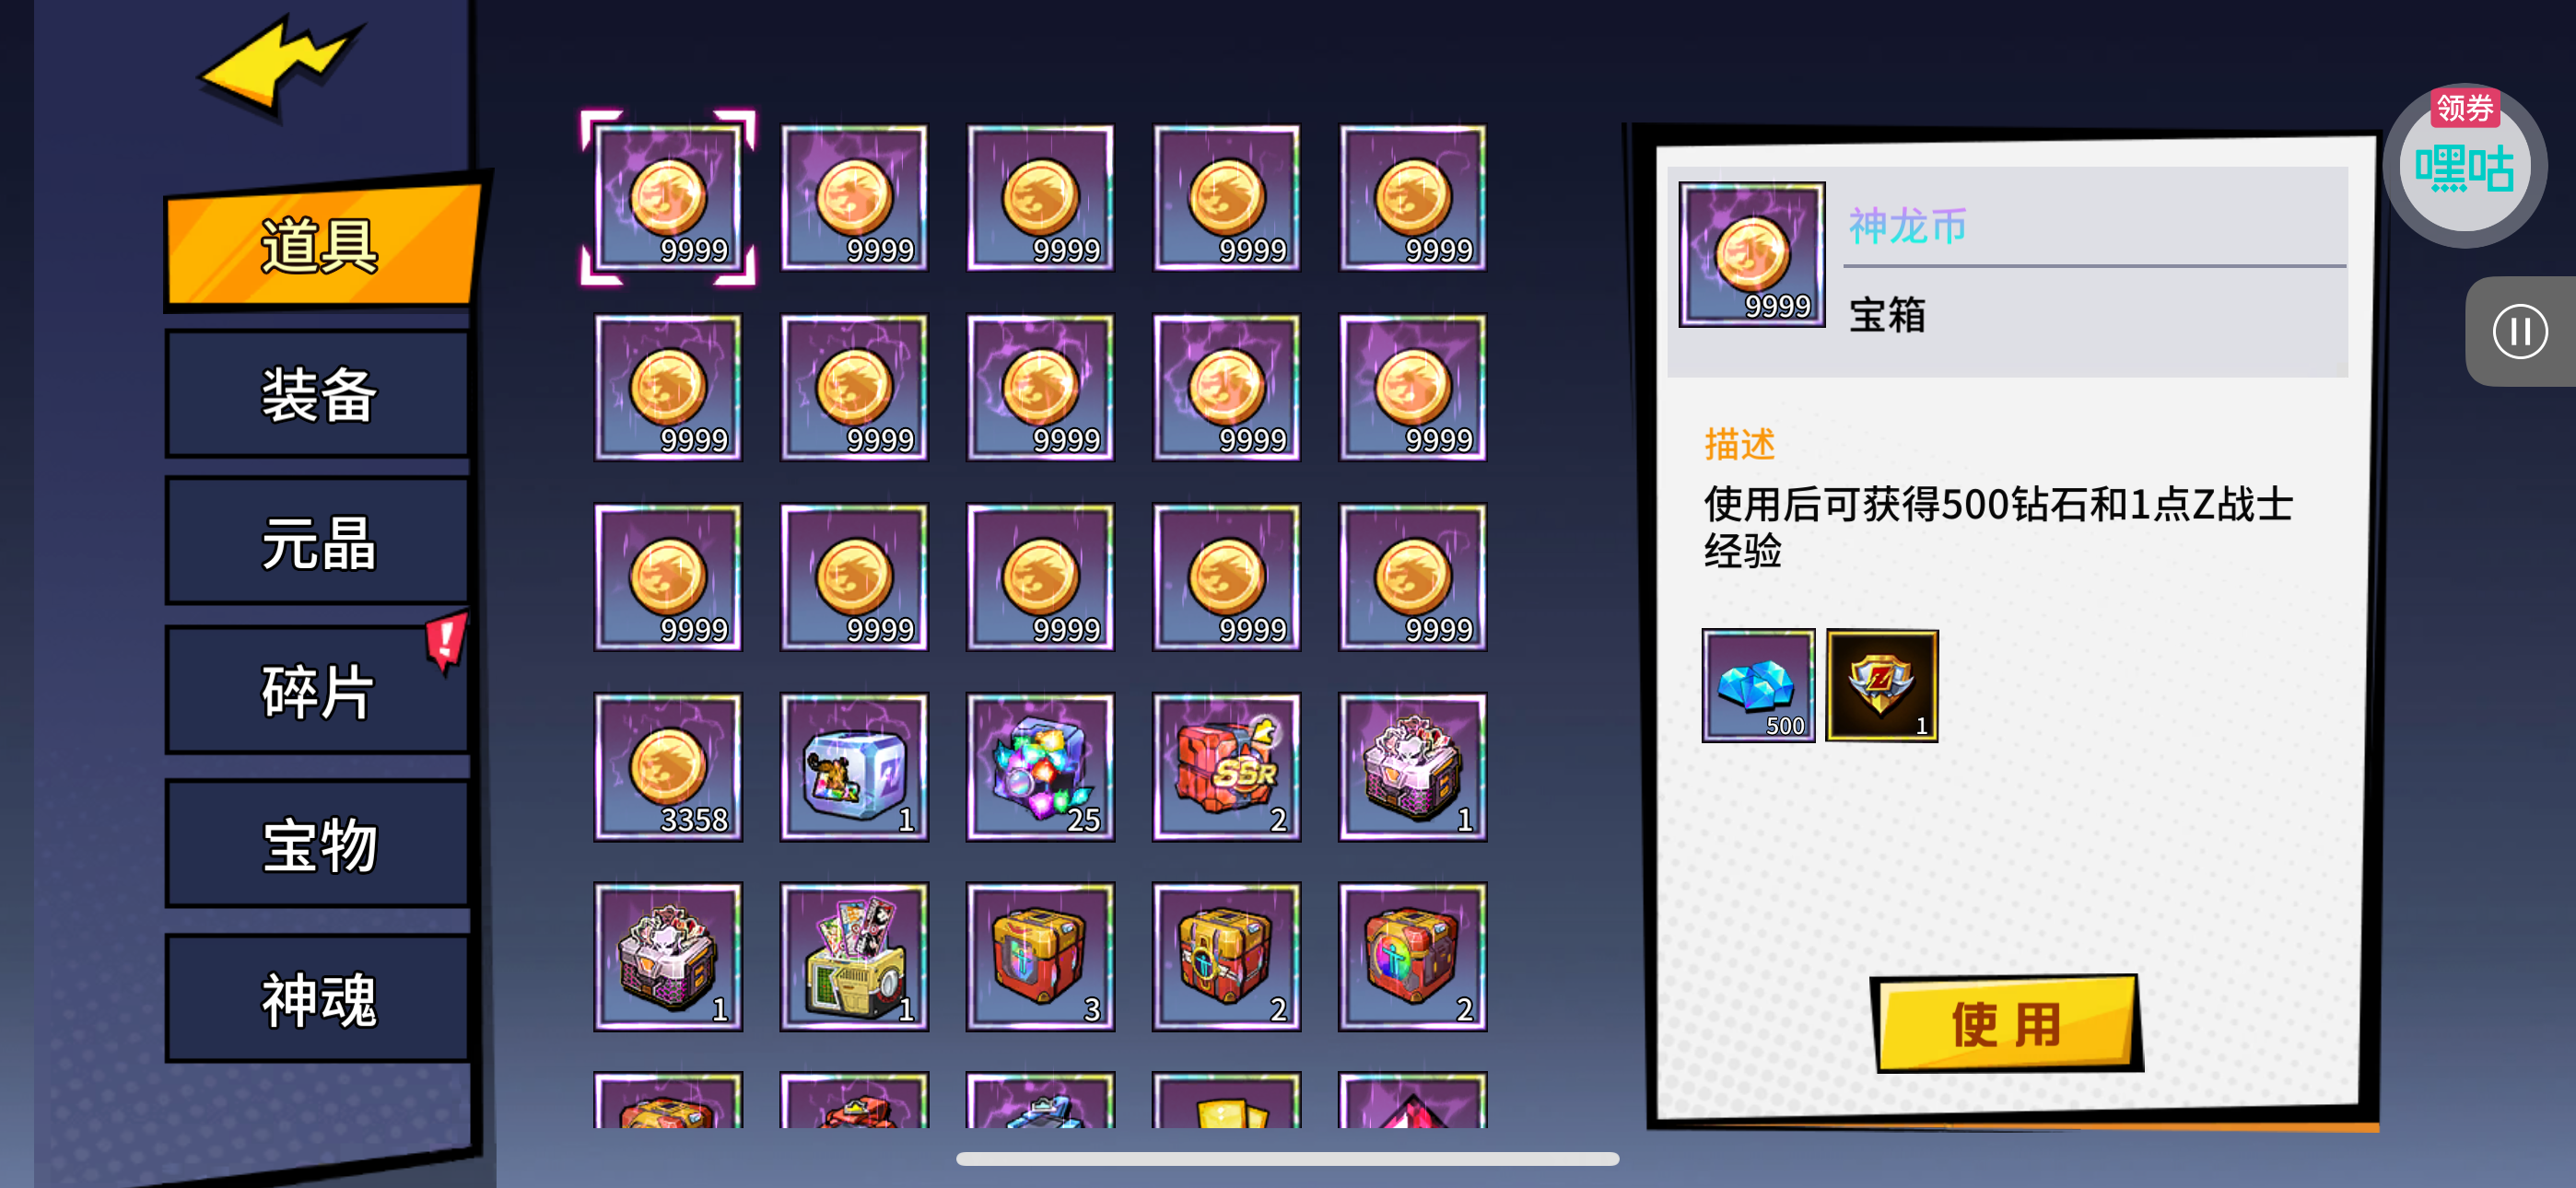Select the coin stack showing 3358
This screenshot has width=2576, height=1188.
pyautogui.click(x=668, y=767)
